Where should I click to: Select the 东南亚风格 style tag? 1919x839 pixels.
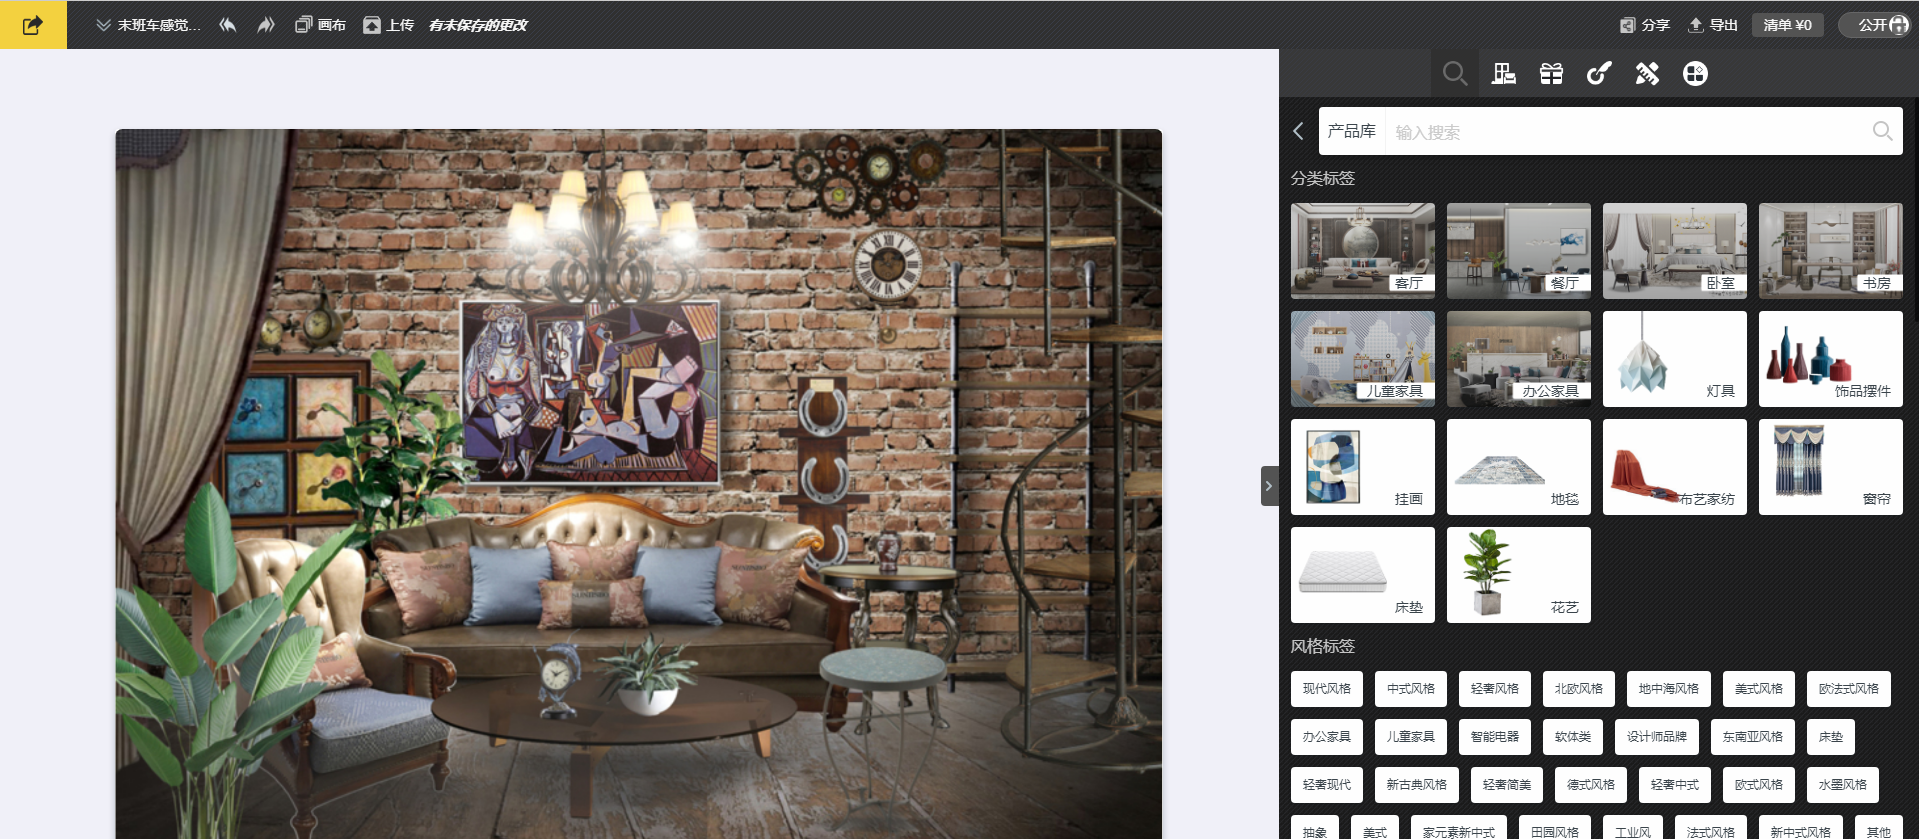pyautogui.click(x=1753, y=737)
